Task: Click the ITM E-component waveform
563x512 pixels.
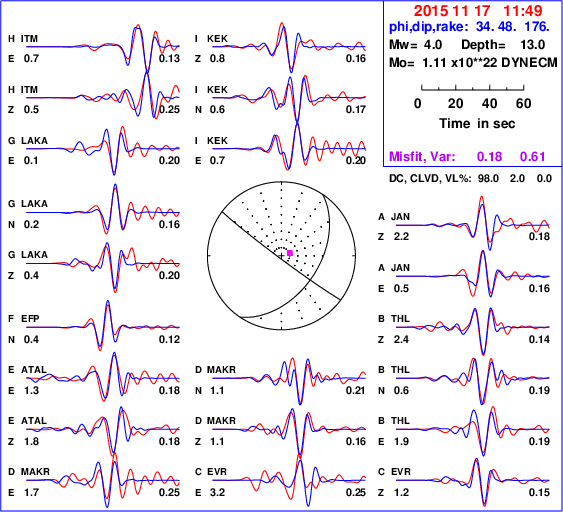Action: tap(103, 47)
